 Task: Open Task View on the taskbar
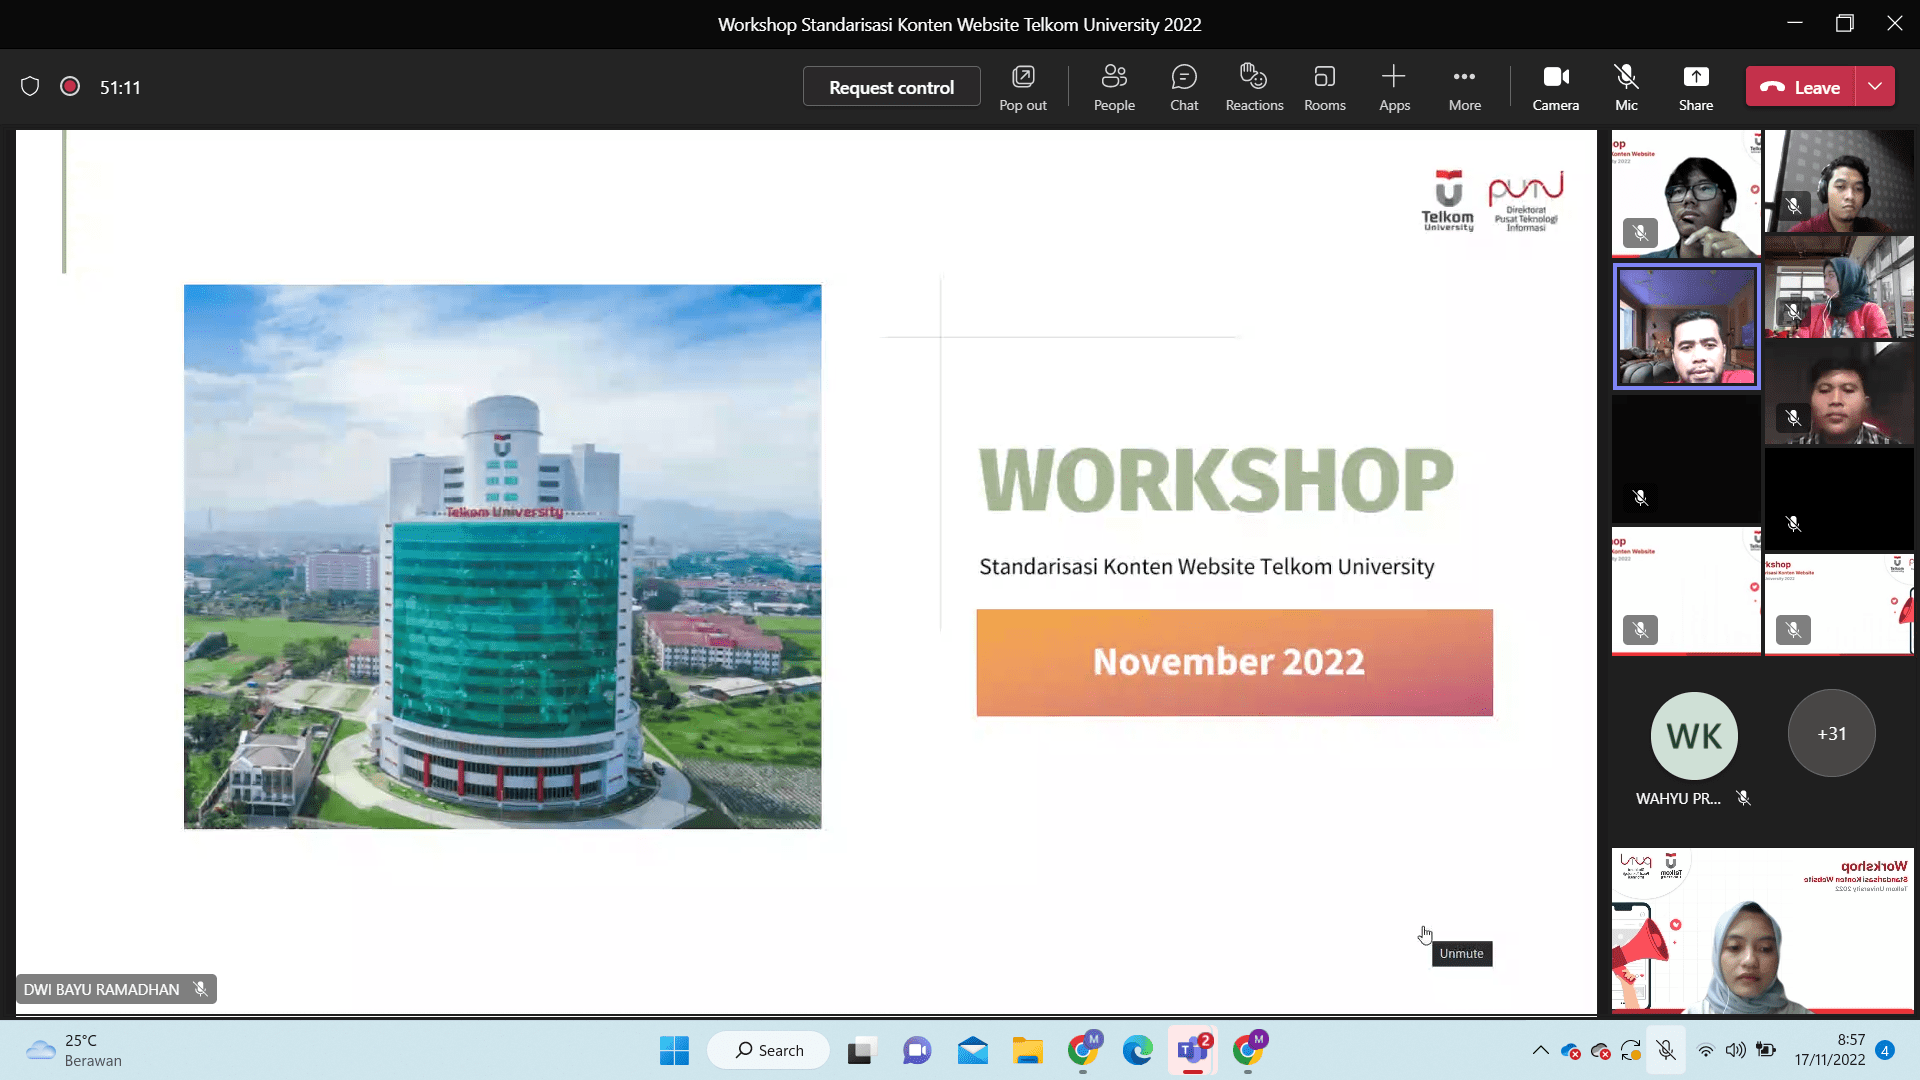860,1050
